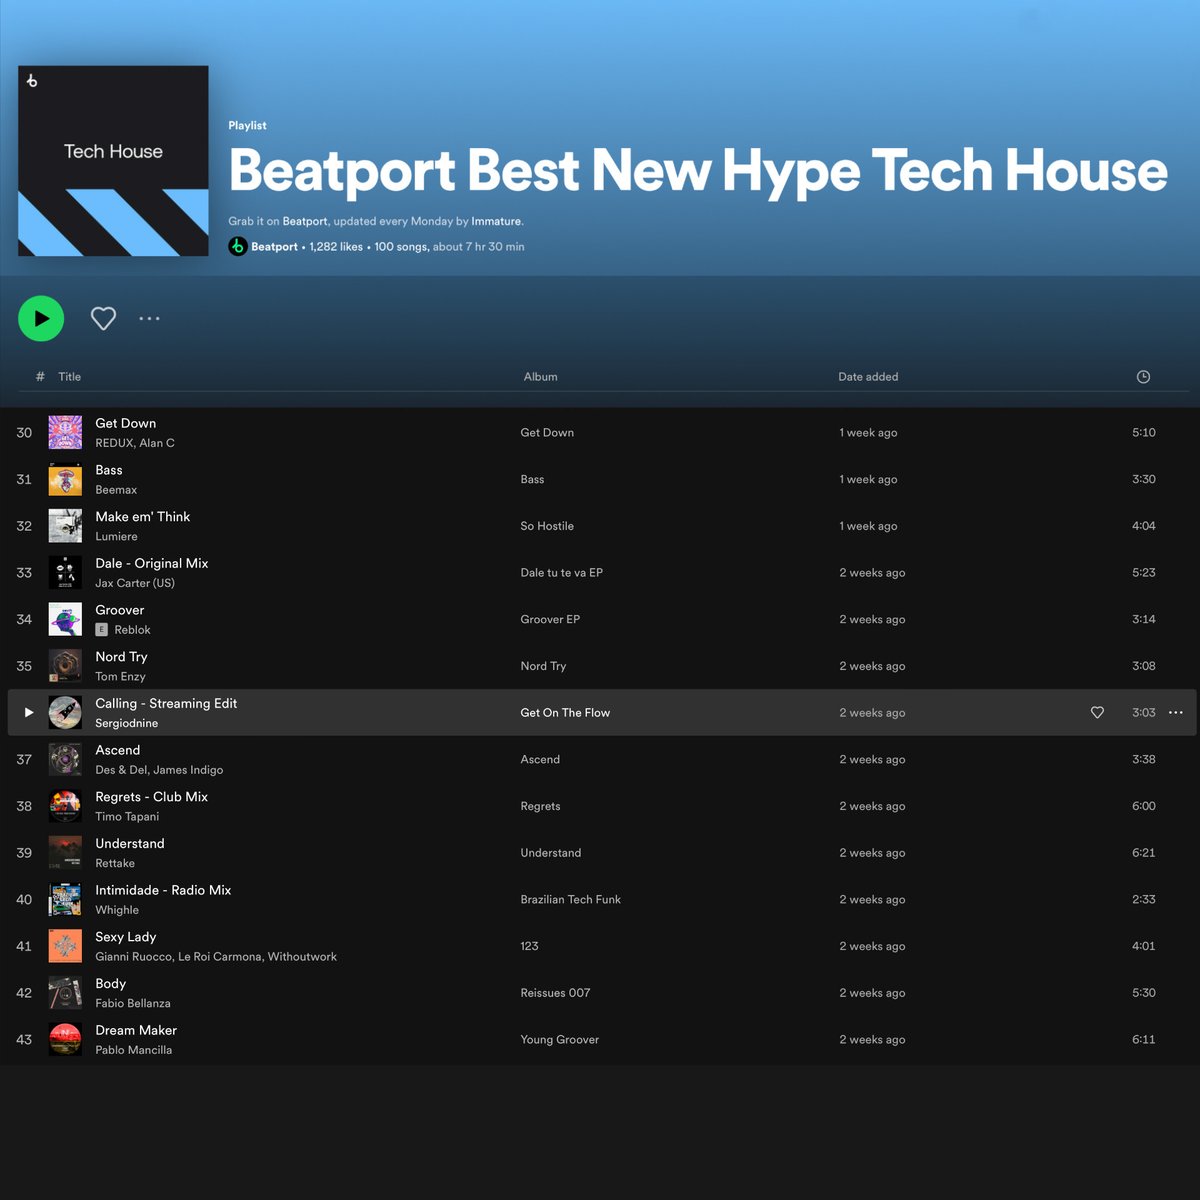
Task: Select track number 30 row index
Action: 24,433
